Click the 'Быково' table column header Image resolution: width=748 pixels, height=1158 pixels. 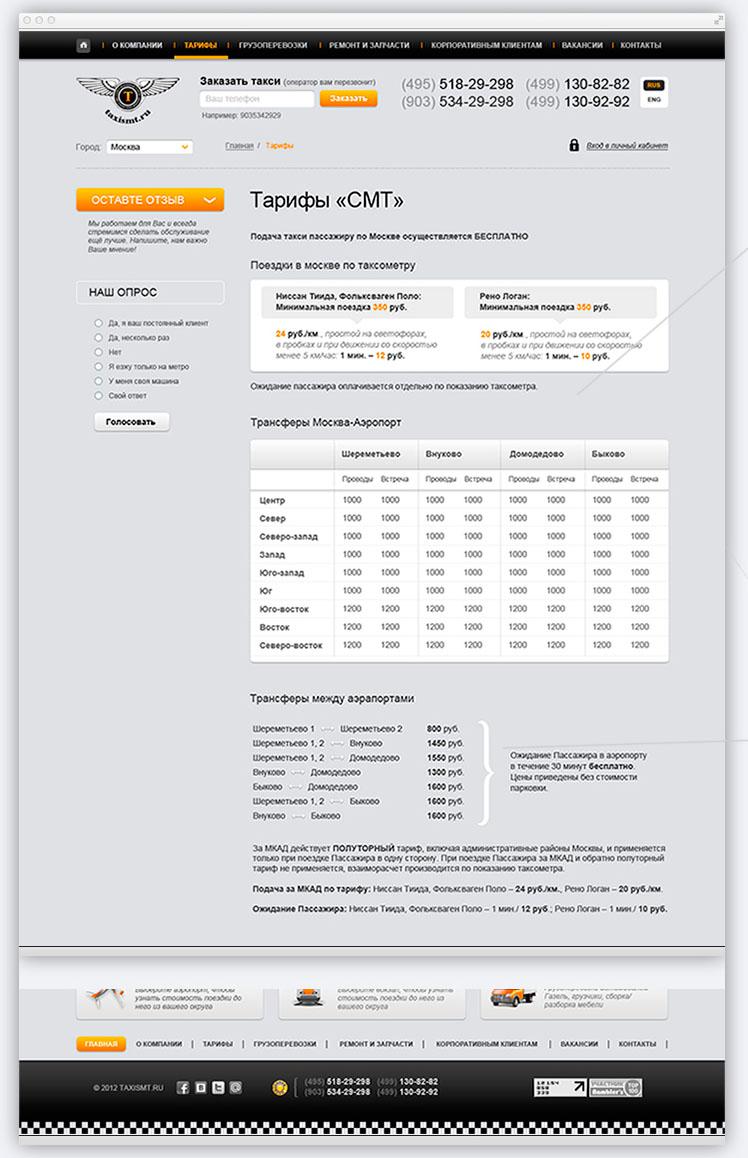[x=608, y=454]
